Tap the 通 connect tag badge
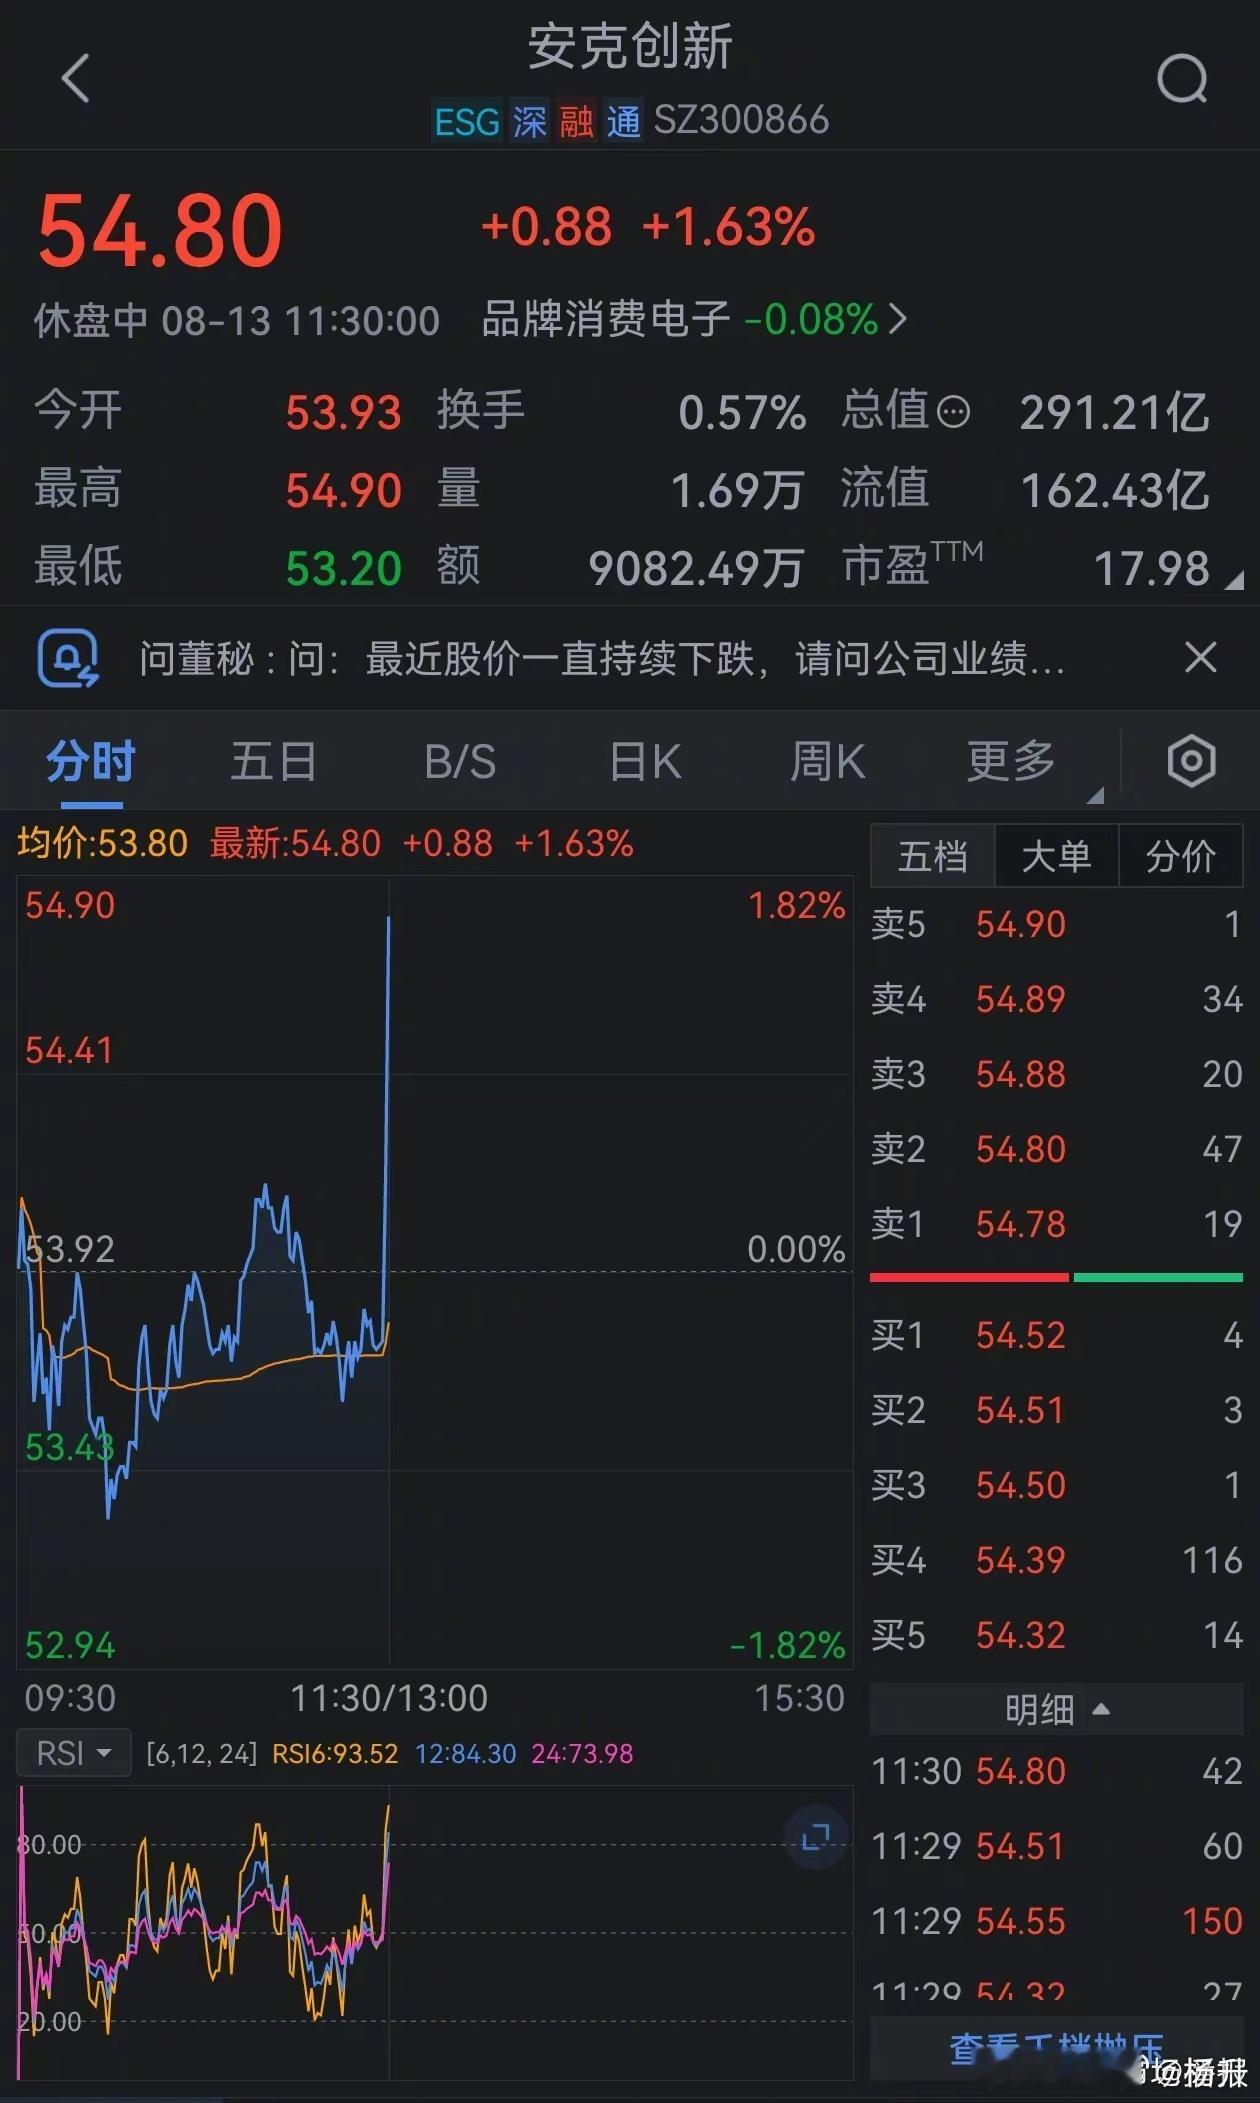The height and width of the screenshot is (2103, 1260). (x=623, y=122)
